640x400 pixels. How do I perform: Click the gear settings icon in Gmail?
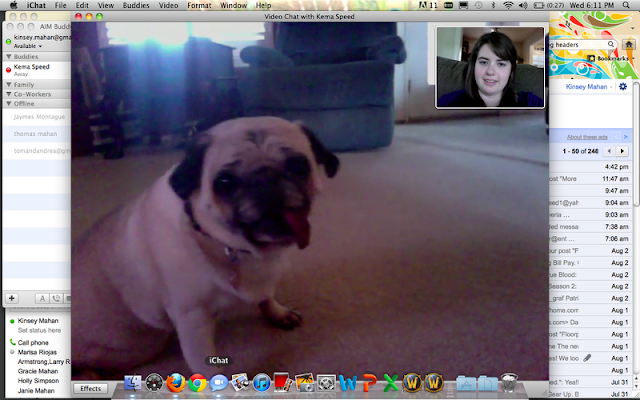[623, 87]
